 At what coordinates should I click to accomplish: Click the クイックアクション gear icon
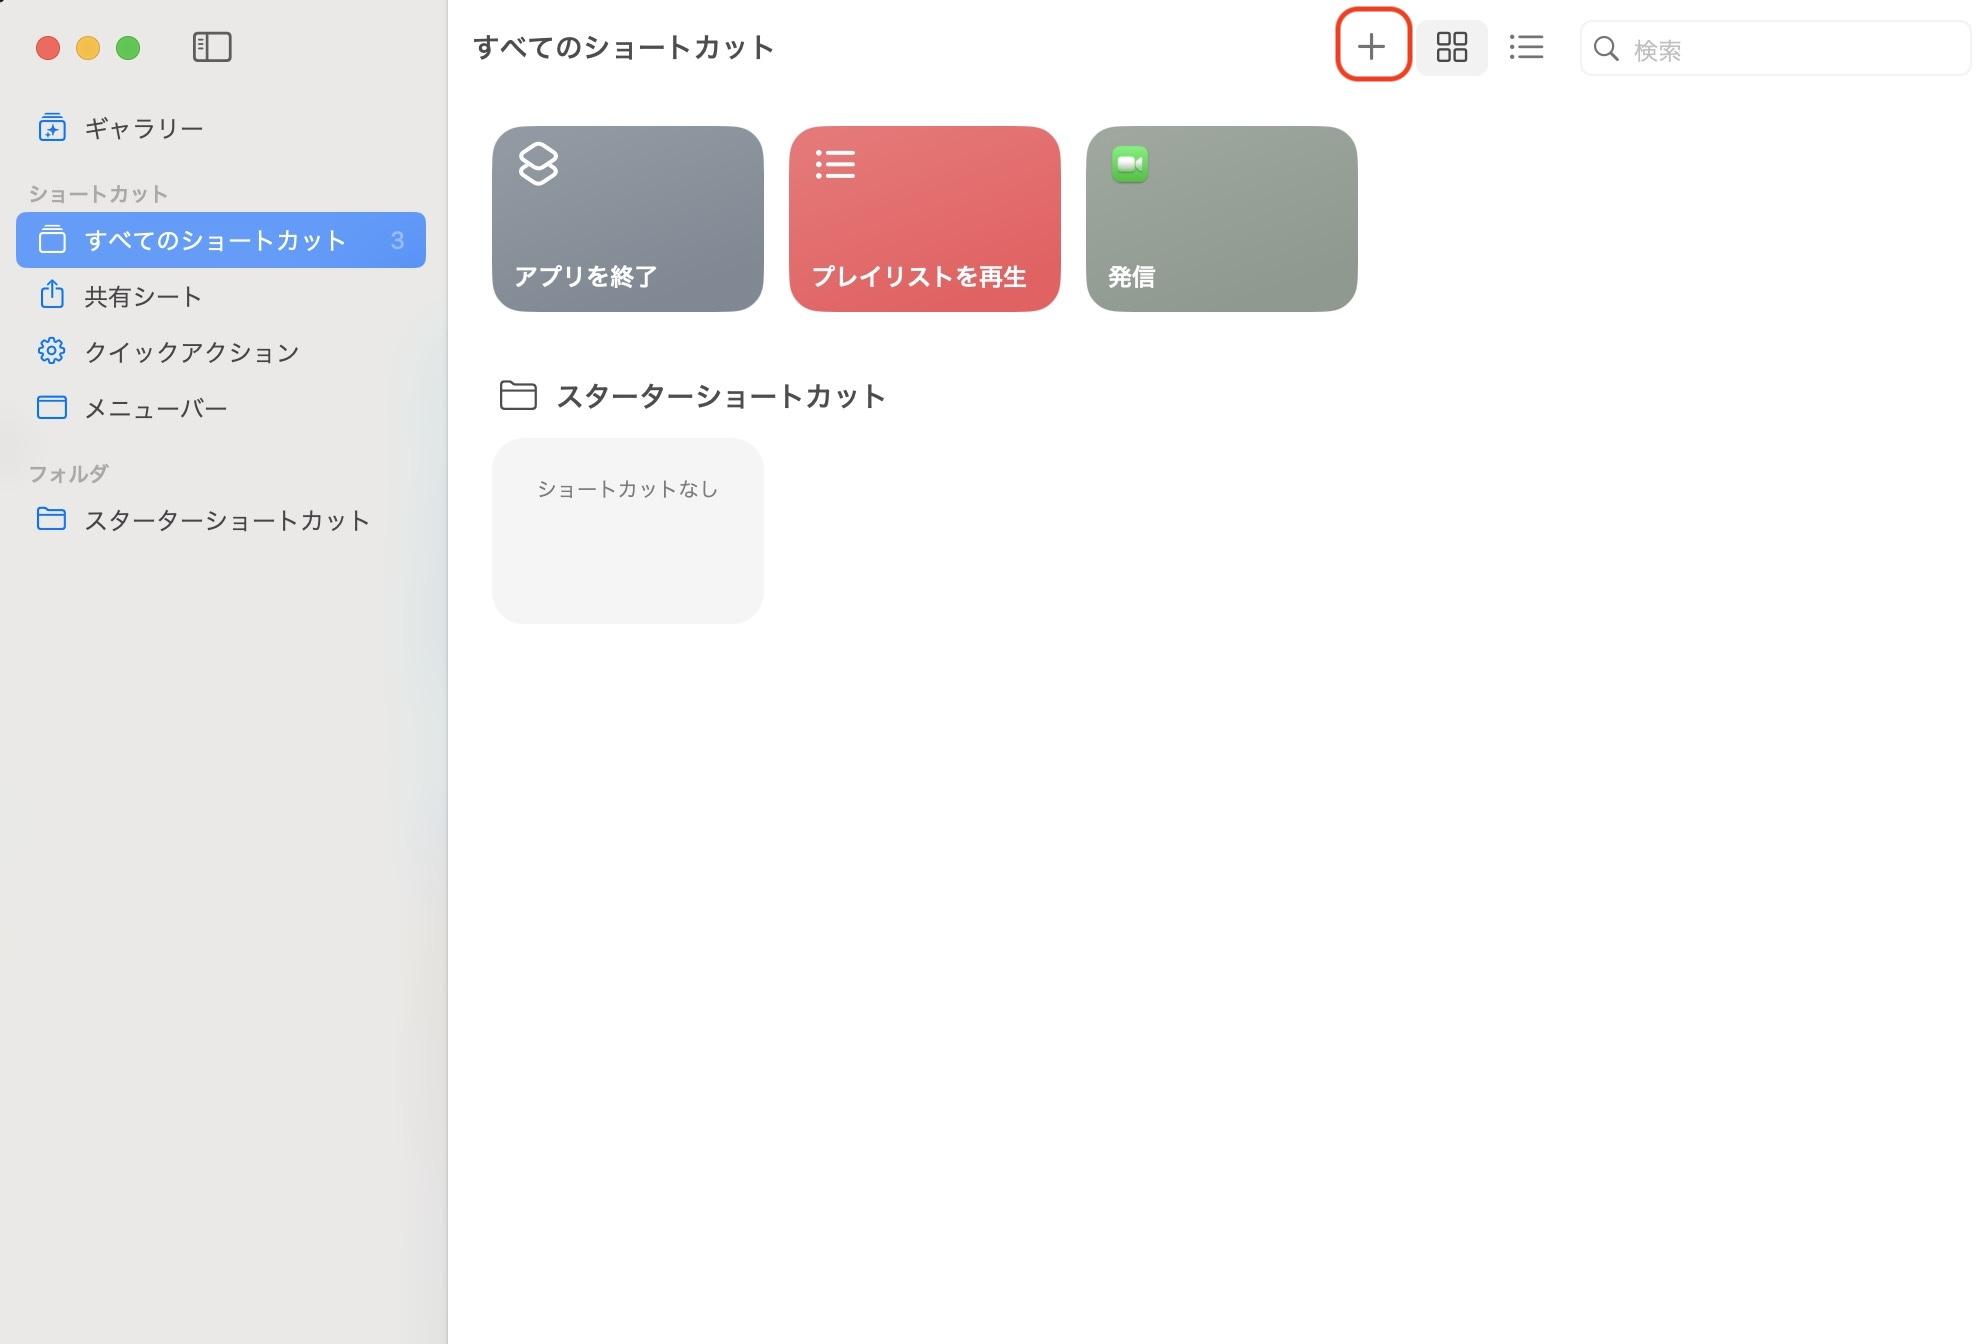pos(52,351)
